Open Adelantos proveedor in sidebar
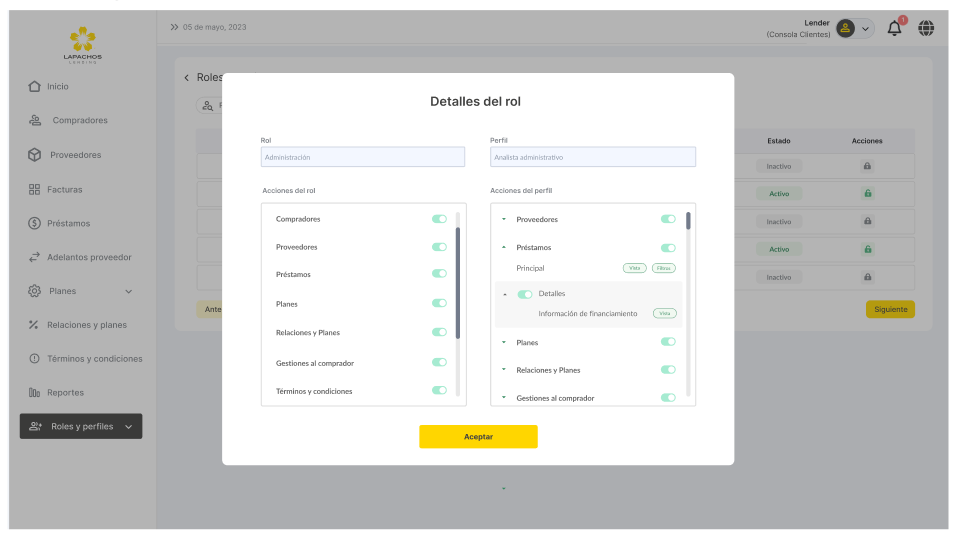The image size is (954, 539). click(x=88, y=257)
